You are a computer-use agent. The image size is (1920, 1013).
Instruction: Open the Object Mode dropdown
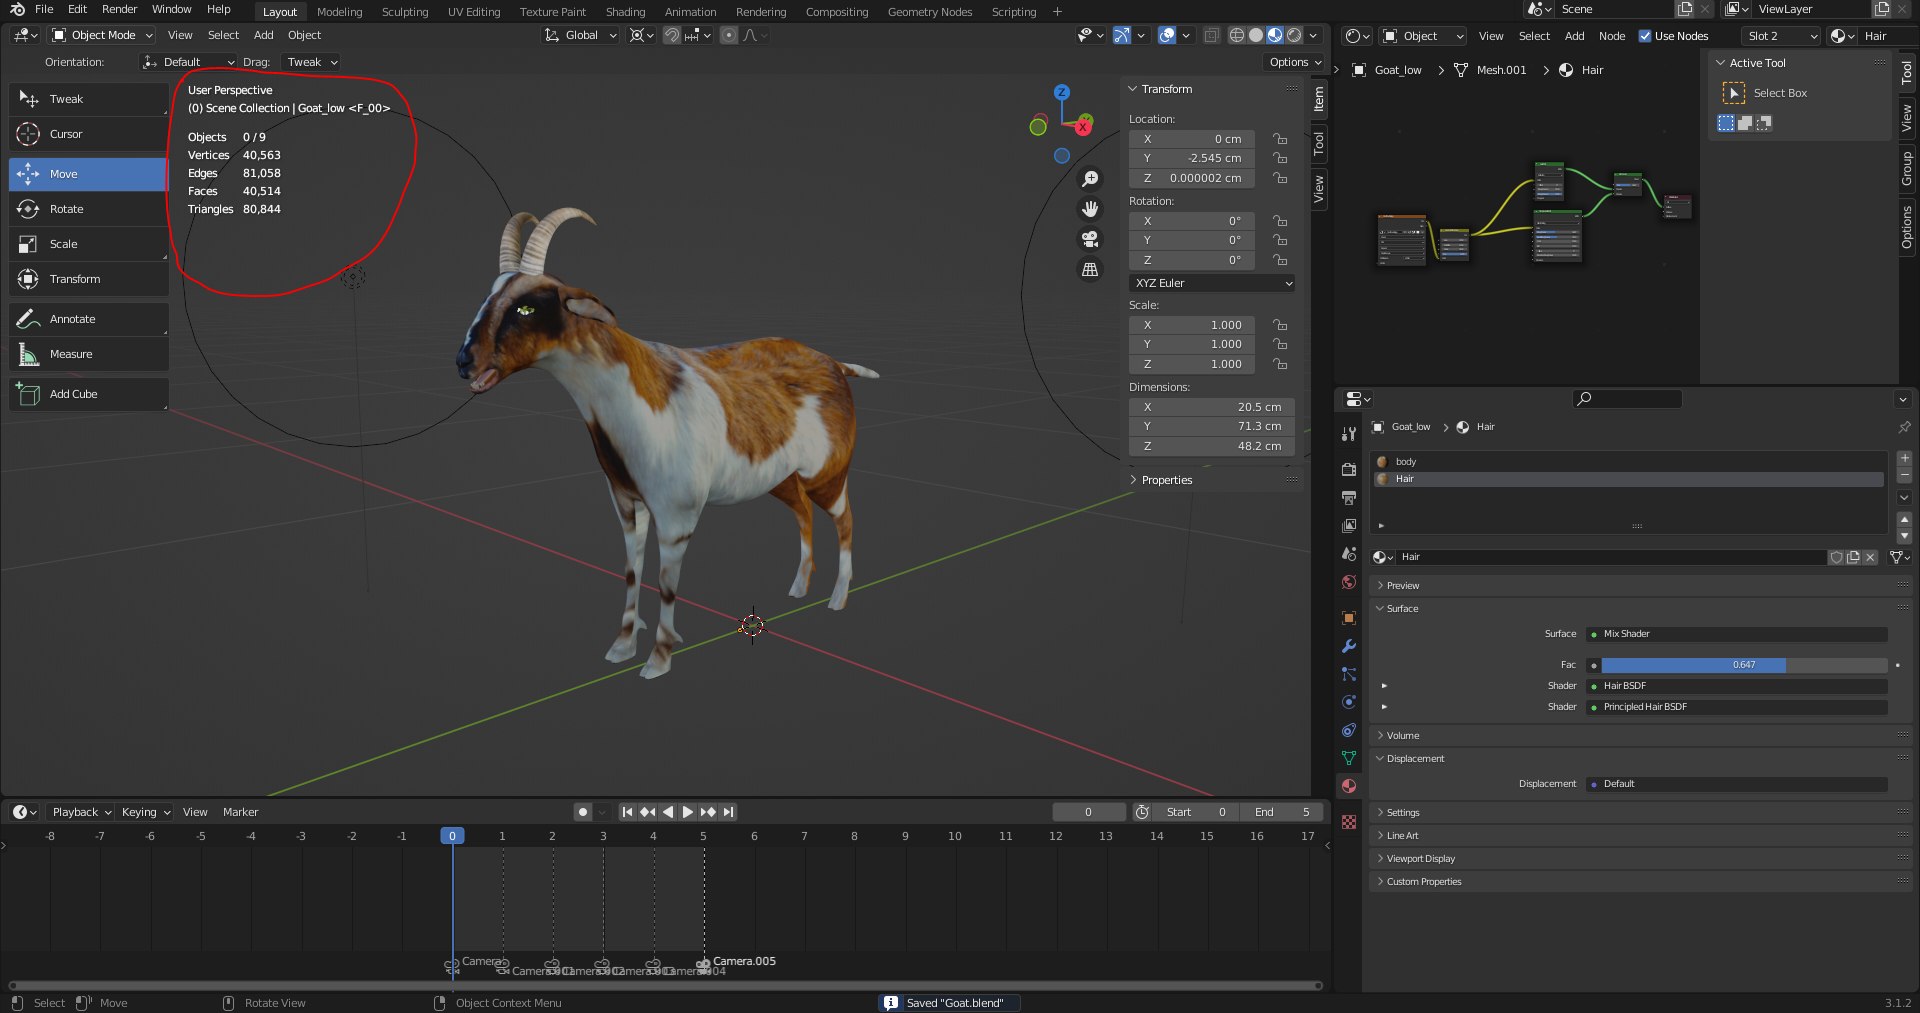click(102, 35)
